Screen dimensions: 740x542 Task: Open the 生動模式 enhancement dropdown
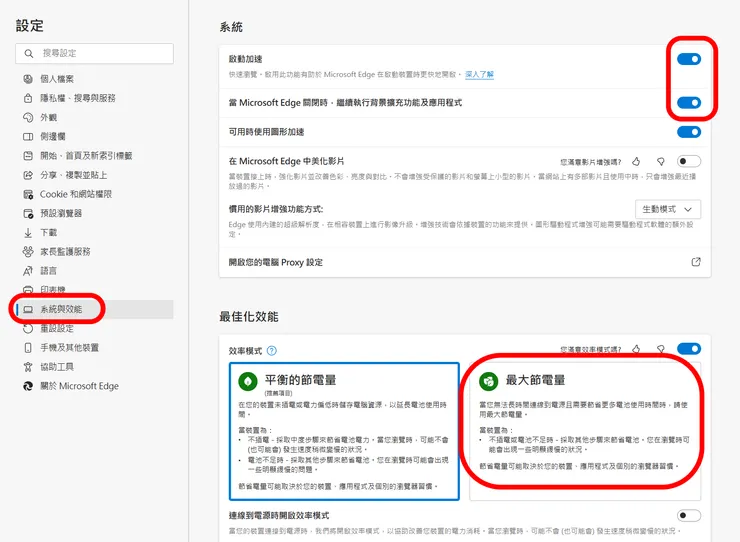coord(668,209)
